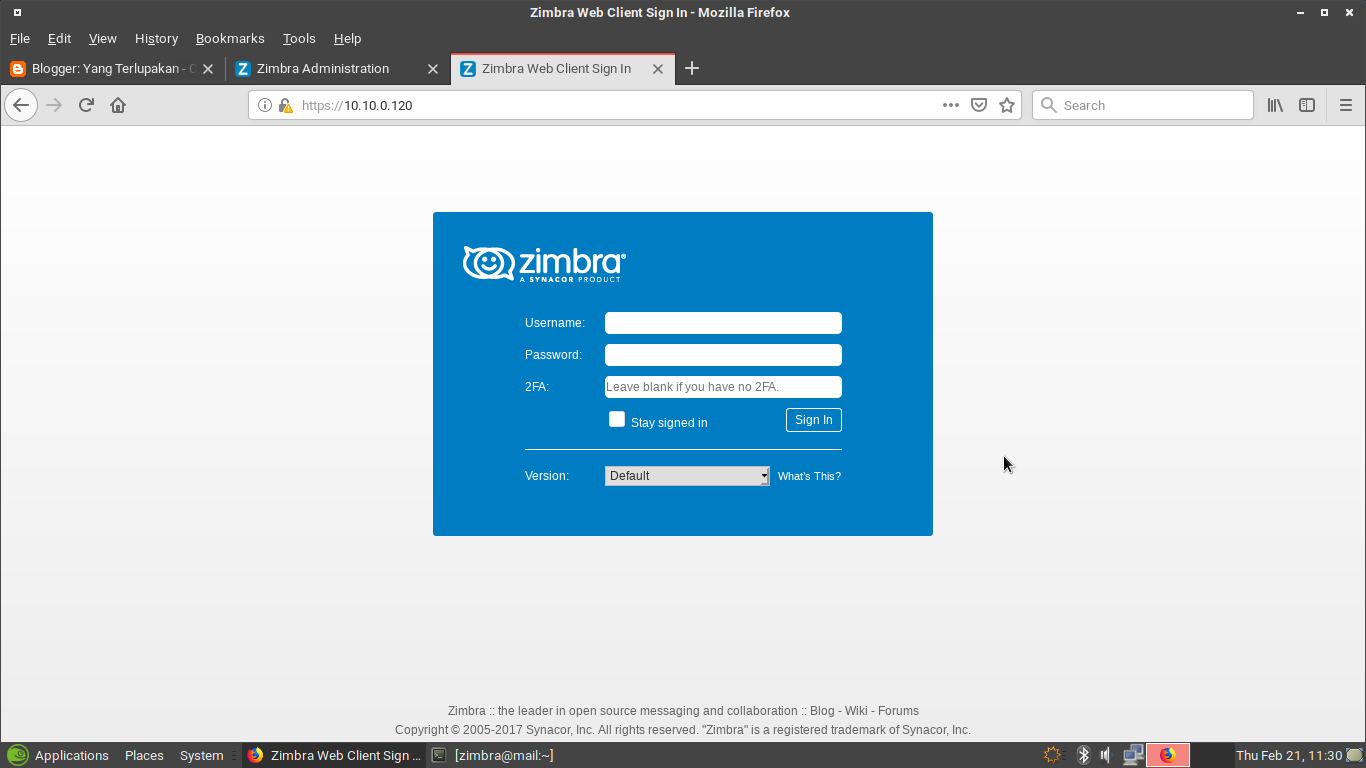Go back to the previous page

21,105
